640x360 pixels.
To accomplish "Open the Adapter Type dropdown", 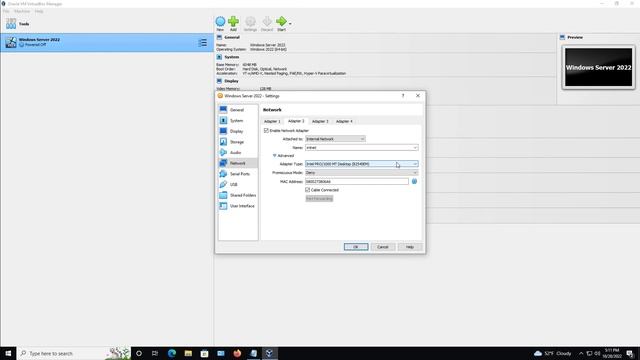I will tap(362, 164).
